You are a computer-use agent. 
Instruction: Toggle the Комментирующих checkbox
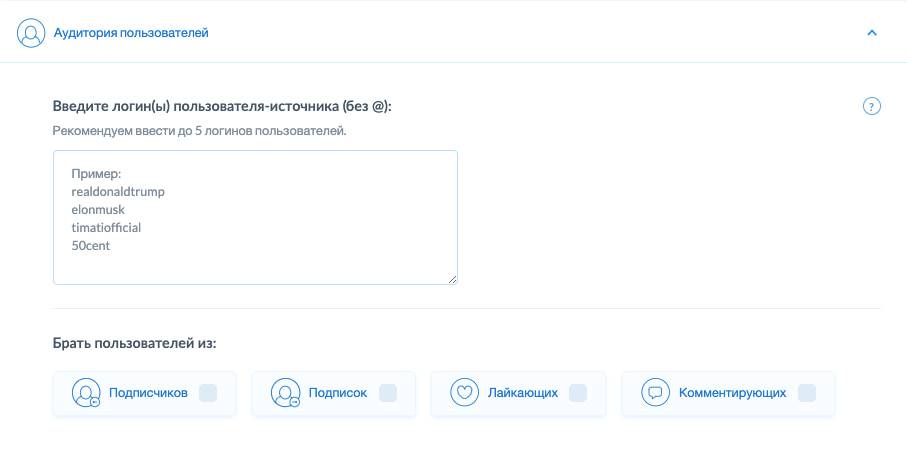pyautogui.click(x=806, y=393)
